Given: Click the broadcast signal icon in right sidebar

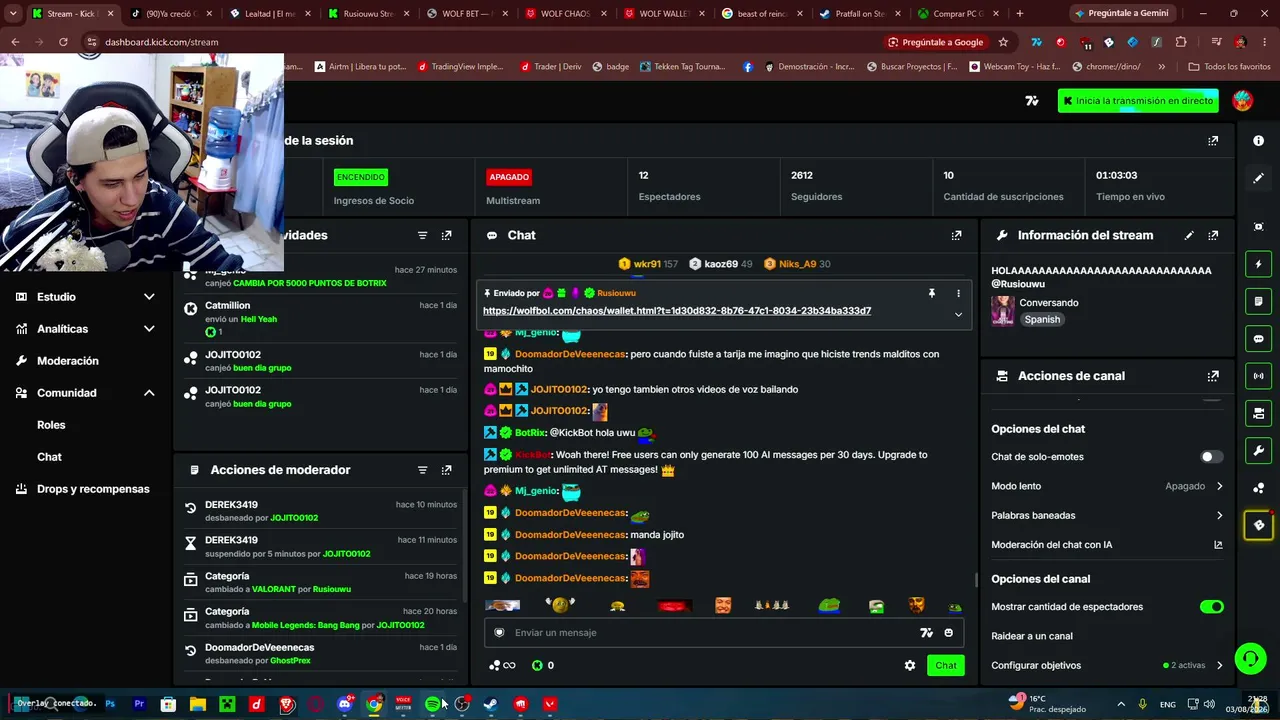Looking at the screenshot, I should (1258, 376).
